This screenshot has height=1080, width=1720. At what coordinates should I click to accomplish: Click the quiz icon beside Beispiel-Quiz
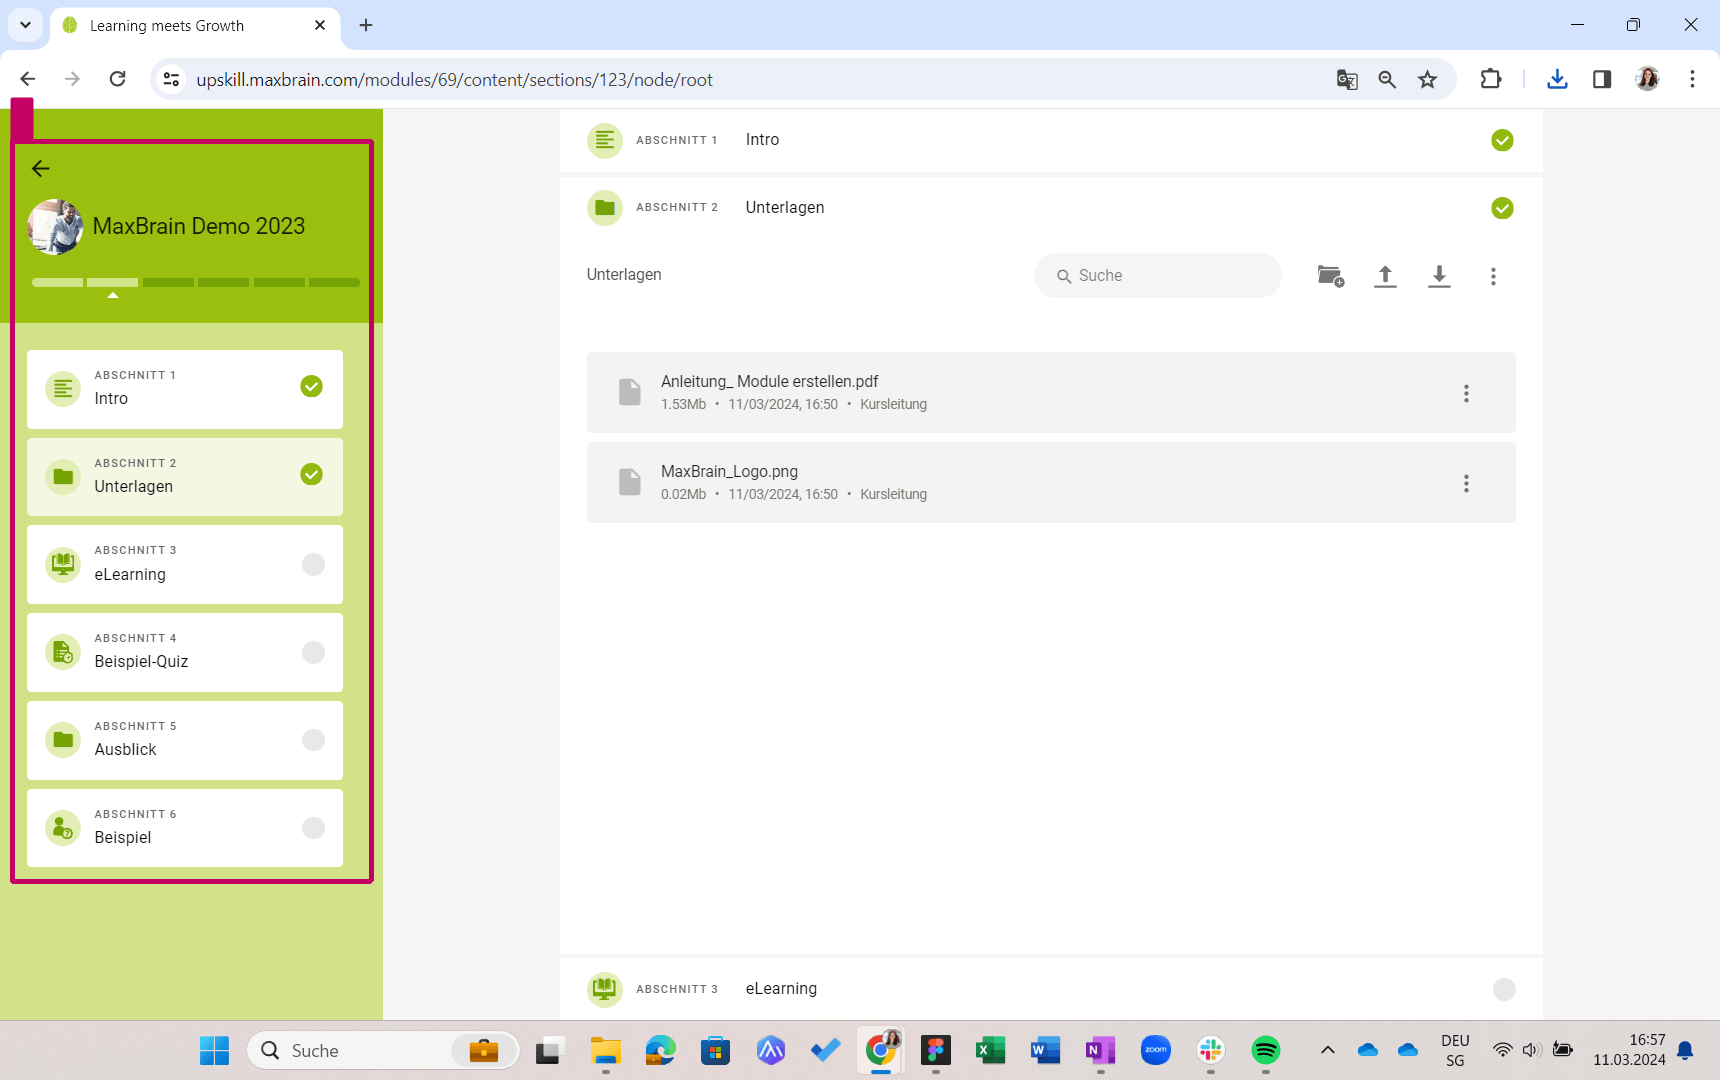[x=63, y=652]
